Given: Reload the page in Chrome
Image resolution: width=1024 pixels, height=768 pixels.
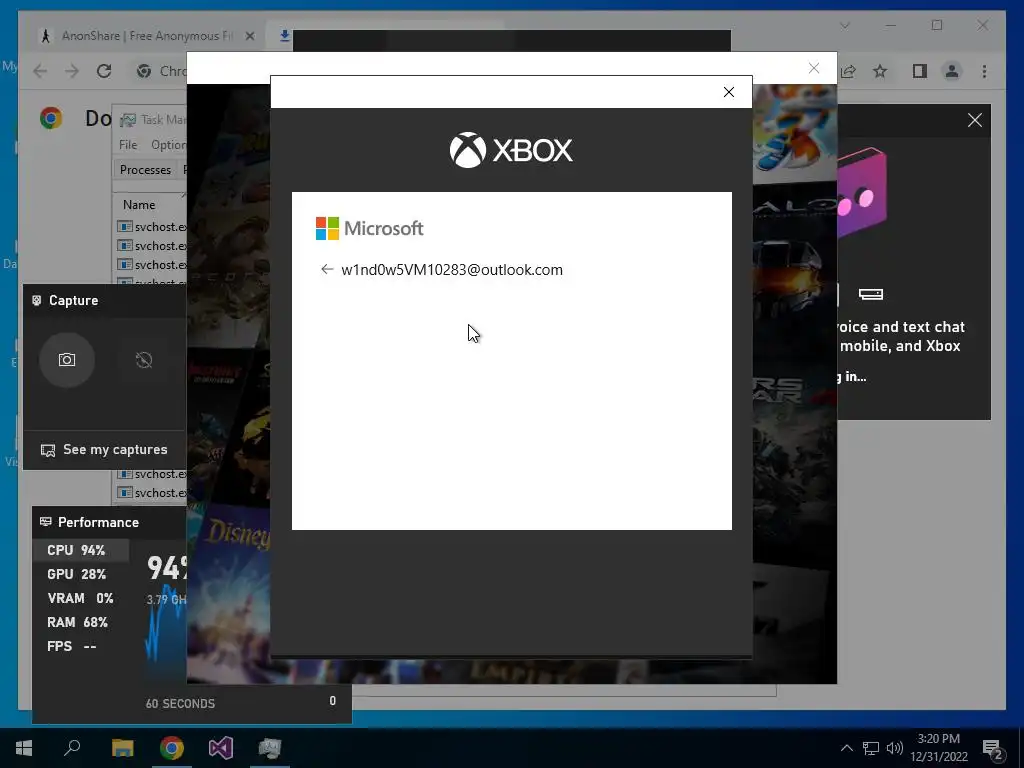Looking at the screenshot, I should click(x=104, y=71).
